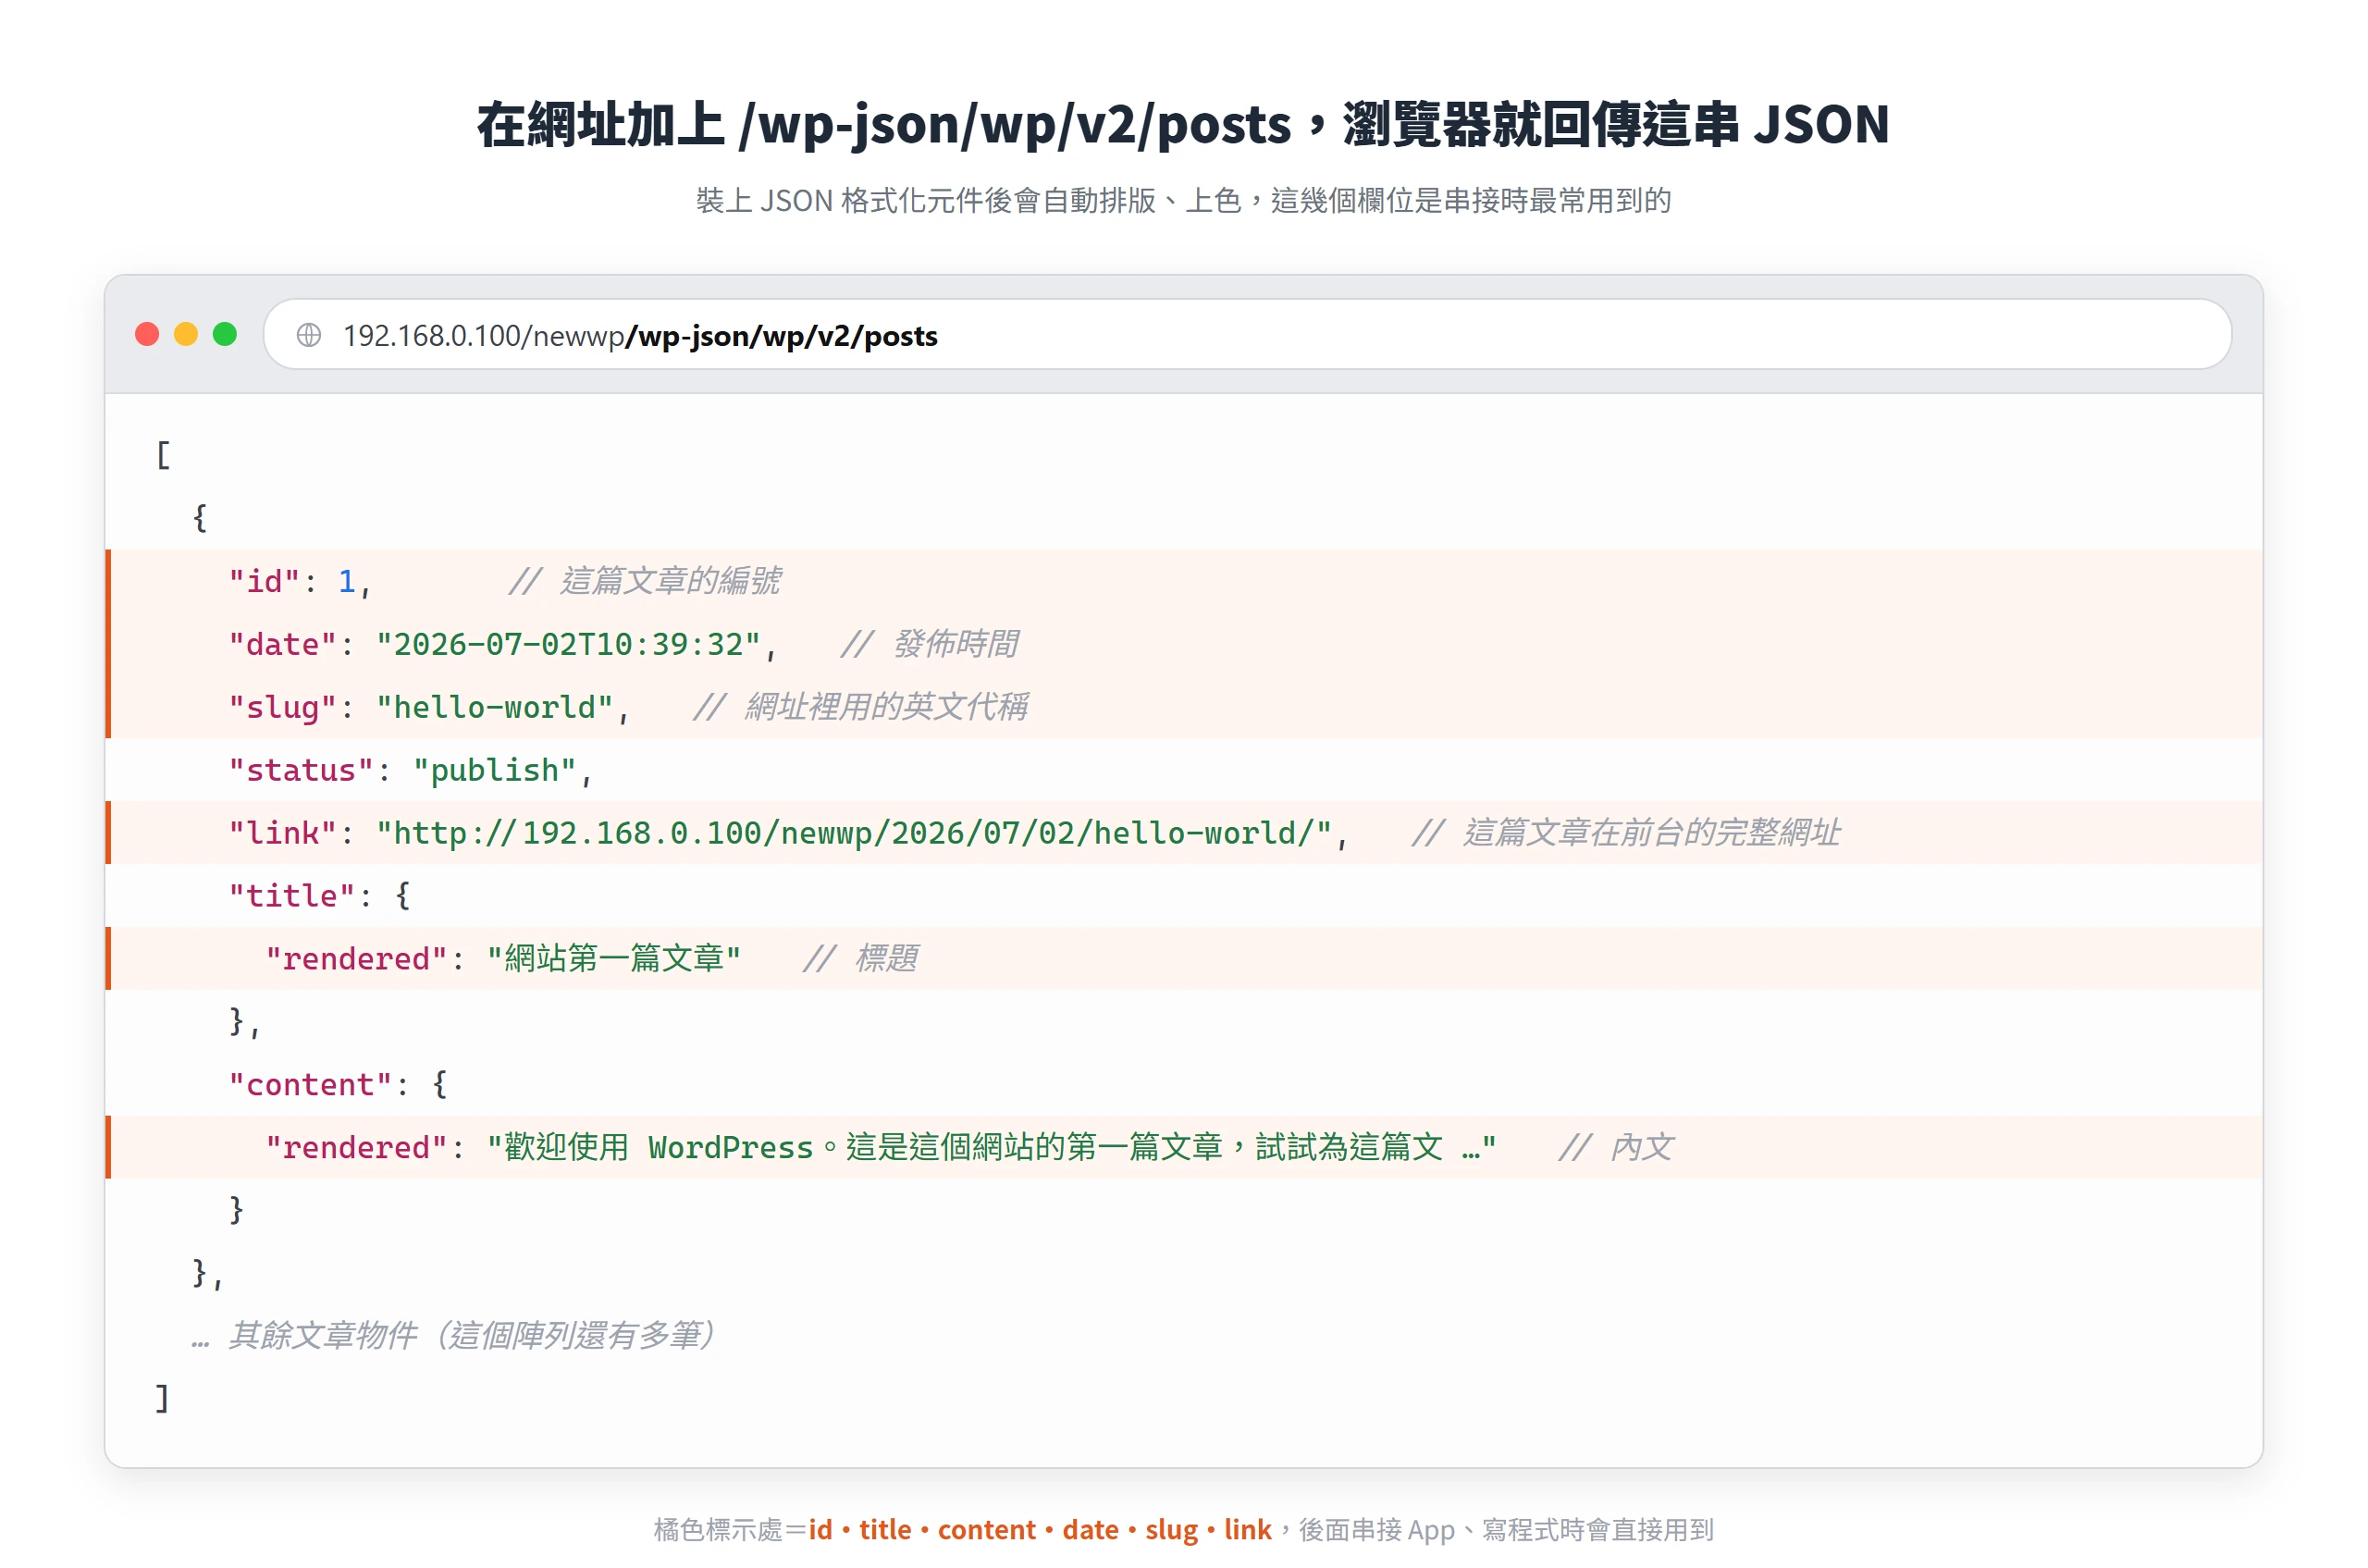Image resolution: width=2368 pixels, height=1568 pixels.
Task: Select the content text starting "歡迎使用 WordPress"
Action: click(x=991, y=1147)
